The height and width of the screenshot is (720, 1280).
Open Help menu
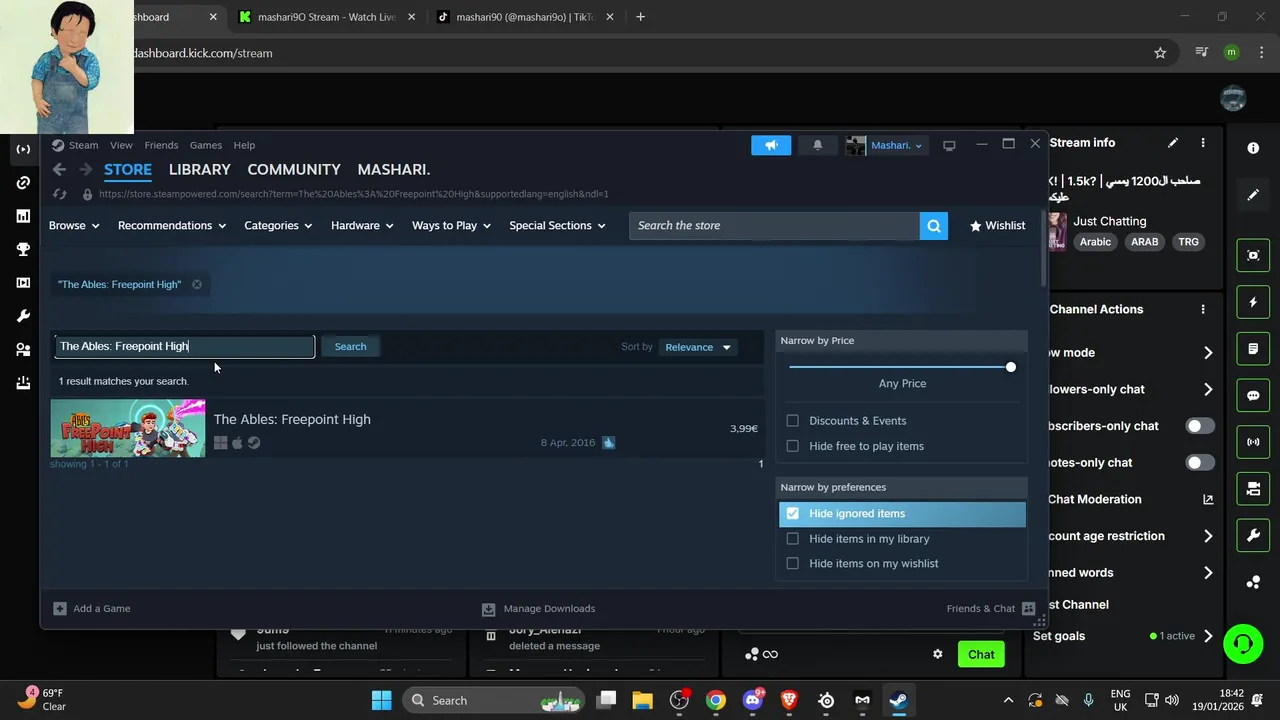click(244, 145)
